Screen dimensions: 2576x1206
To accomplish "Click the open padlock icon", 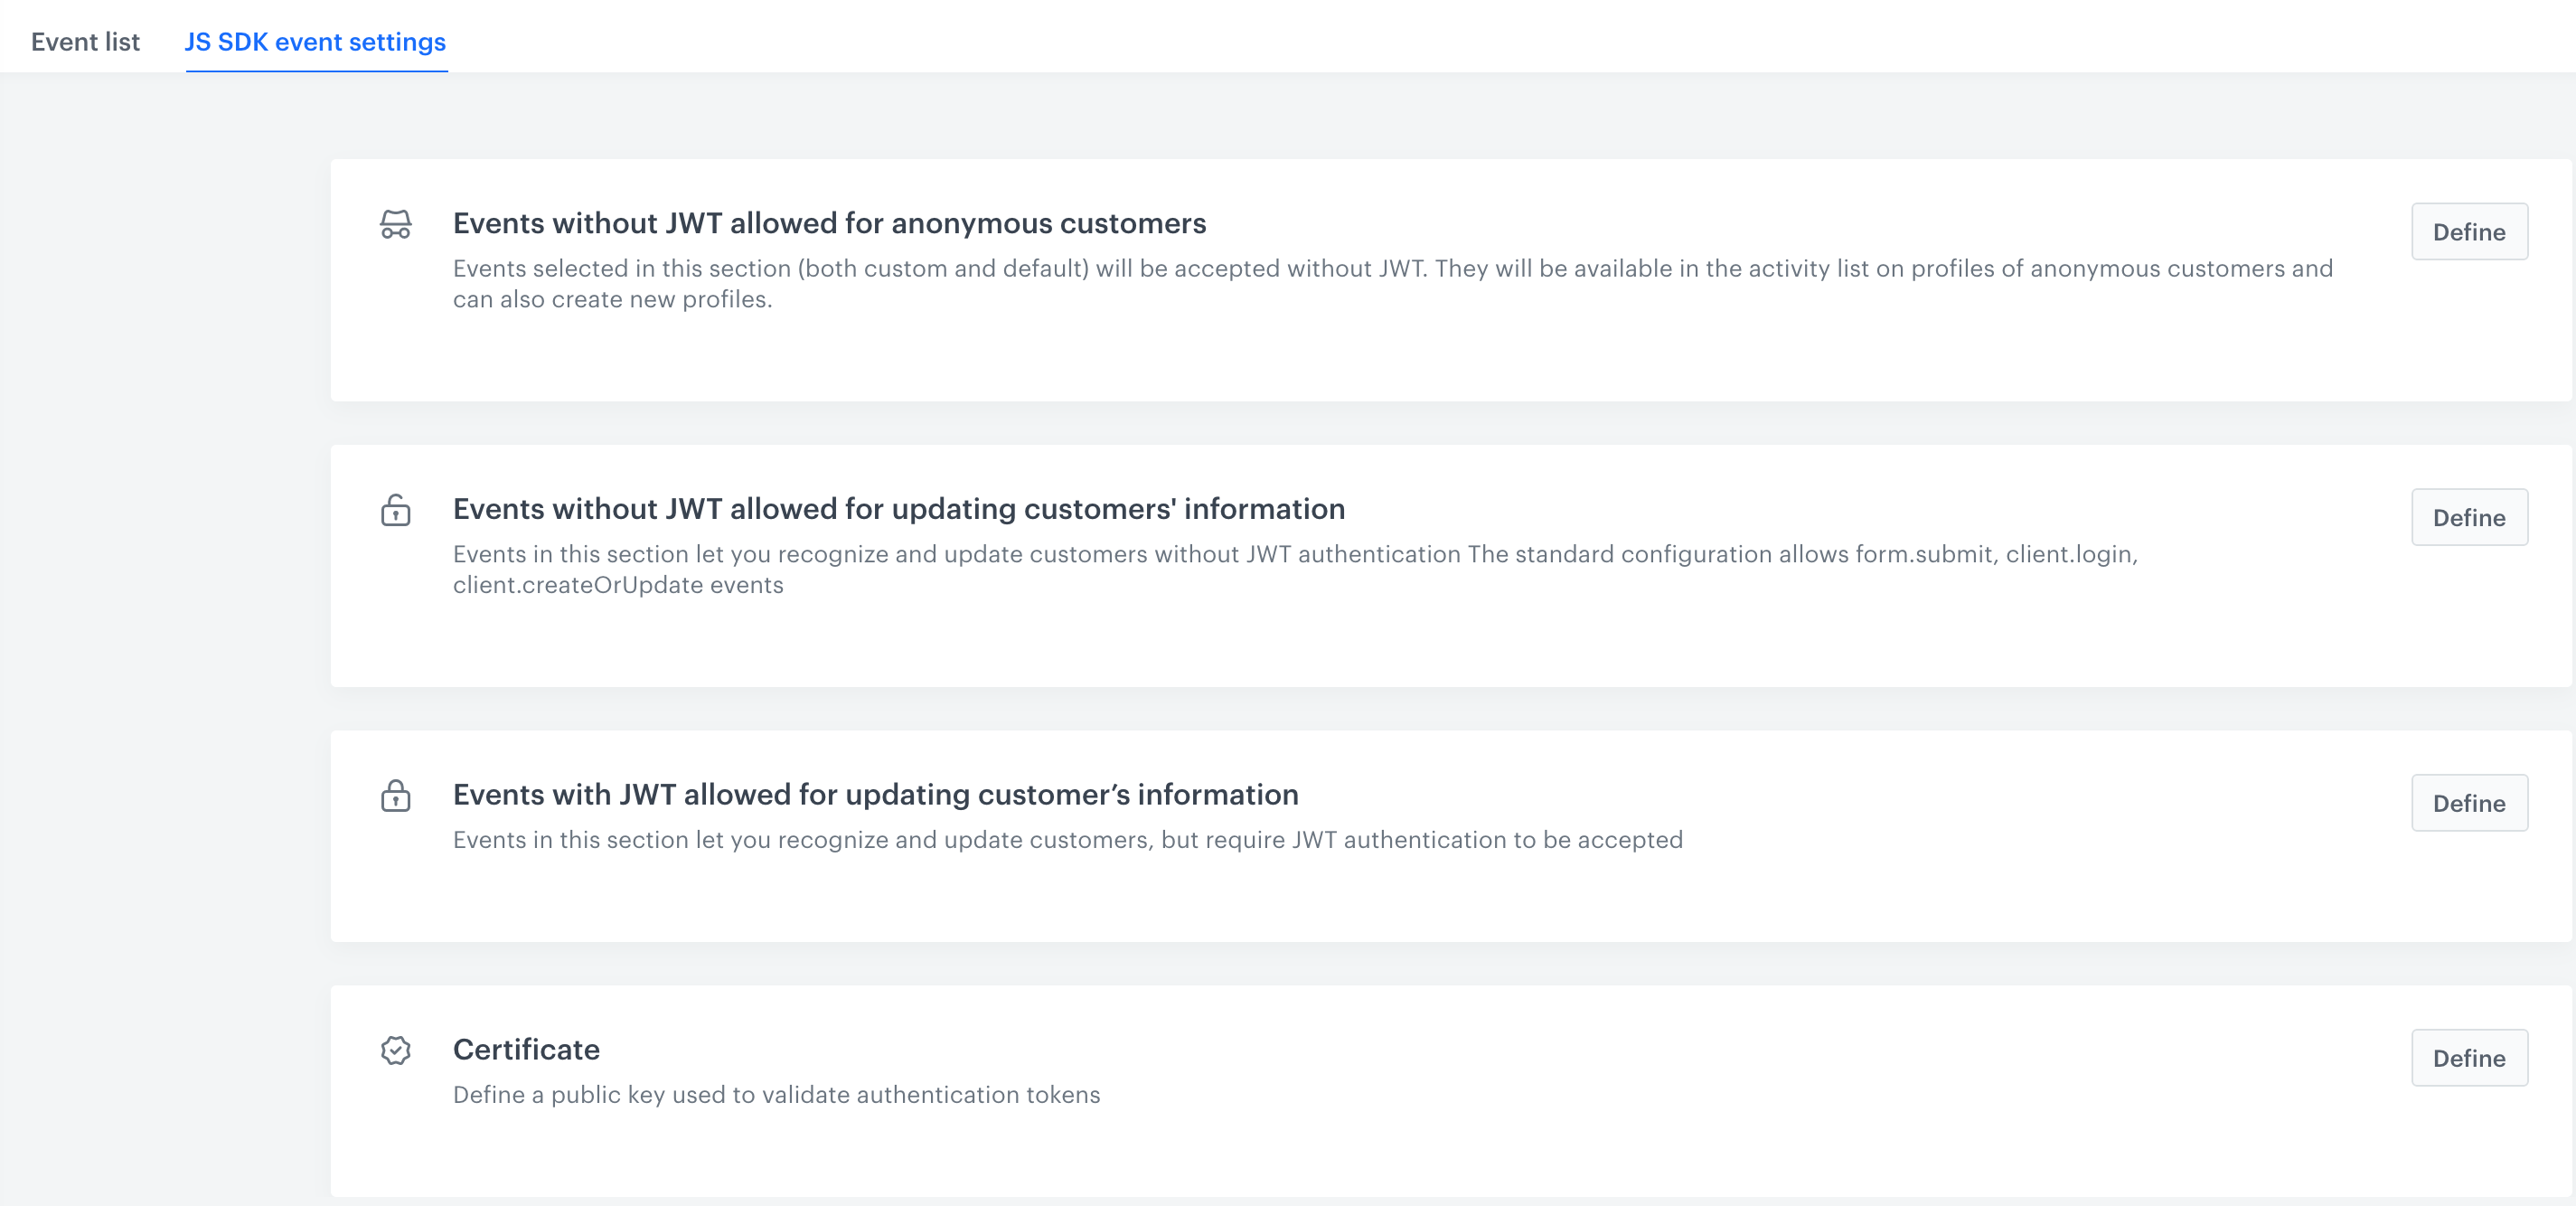I will tap(395, 510).
